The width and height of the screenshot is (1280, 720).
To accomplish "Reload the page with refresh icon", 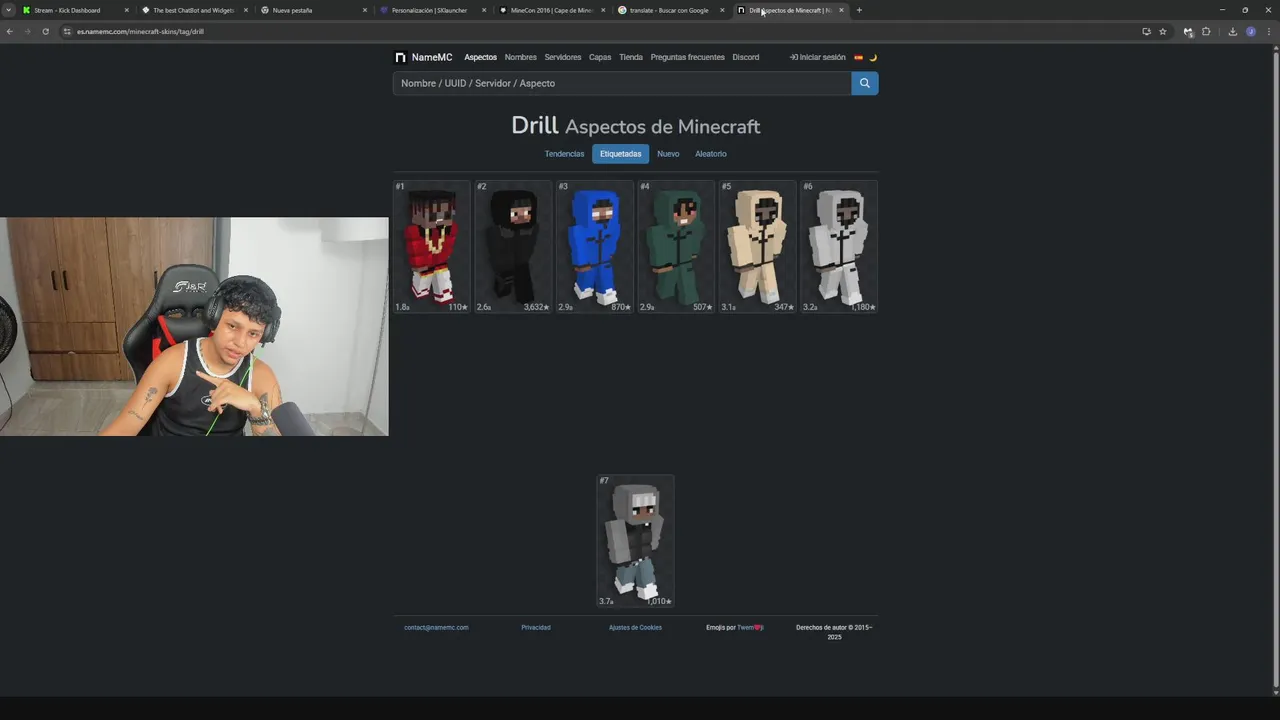I will pos(45,31).
